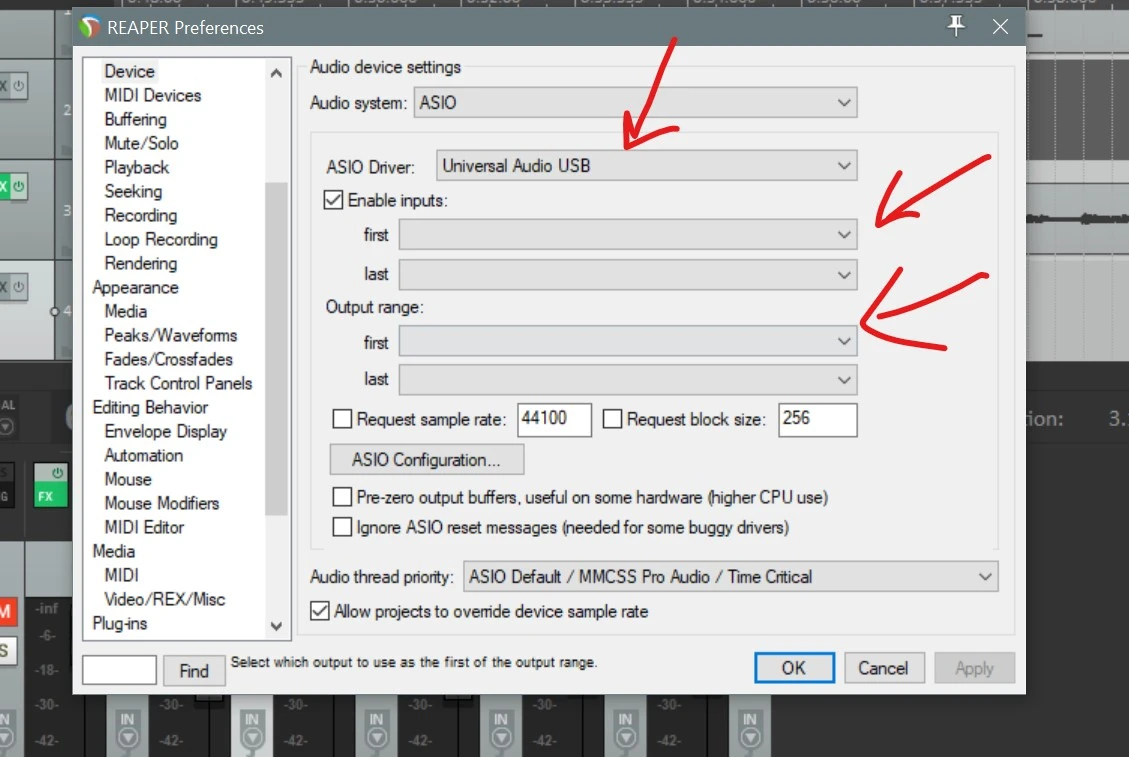This screenshot has height=757, width=1129.
Task: Open the Audio system dropdown
Action: coord(635,102)
